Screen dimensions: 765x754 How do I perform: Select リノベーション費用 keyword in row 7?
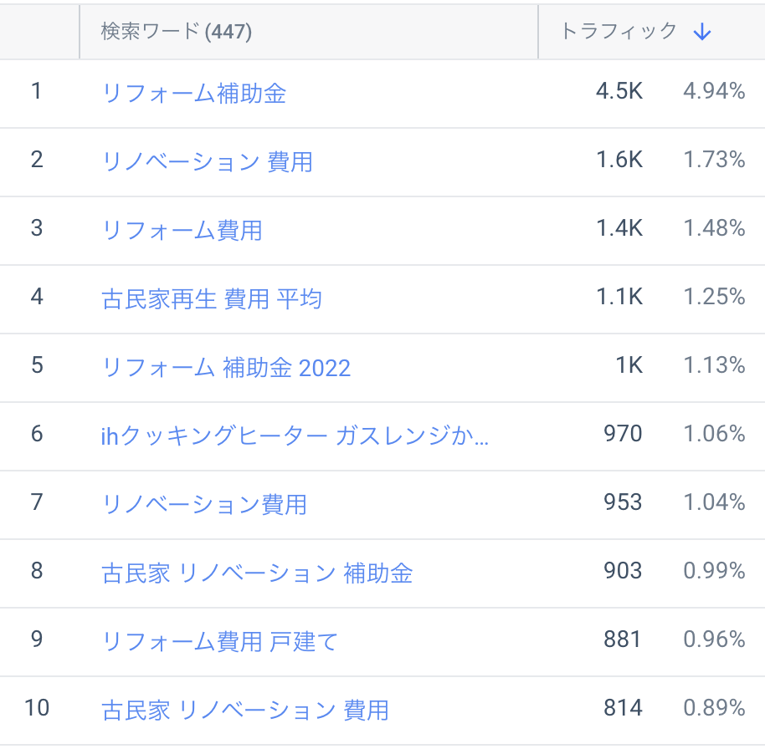(x=204, y=504)
